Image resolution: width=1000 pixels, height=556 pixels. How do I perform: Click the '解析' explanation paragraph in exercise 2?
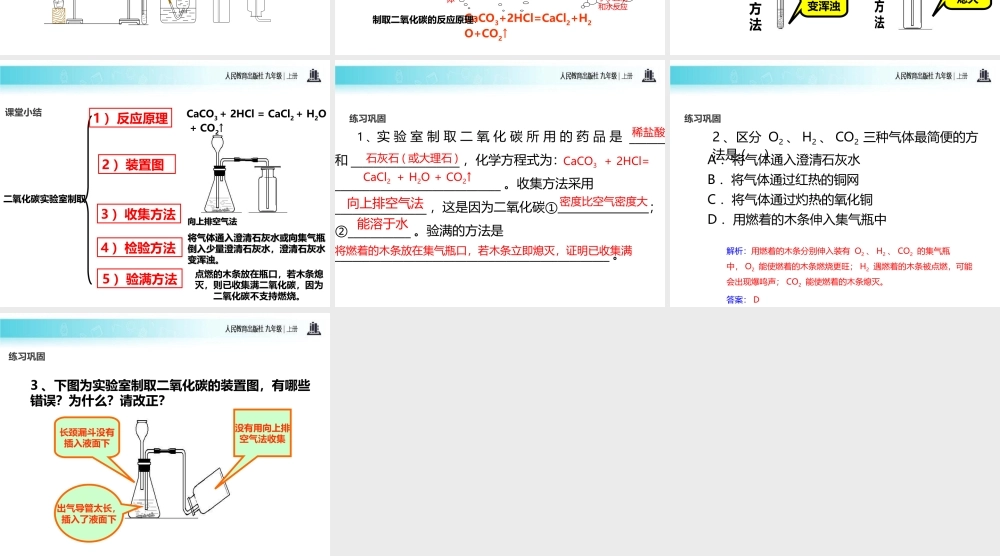(x=849, y=266)
